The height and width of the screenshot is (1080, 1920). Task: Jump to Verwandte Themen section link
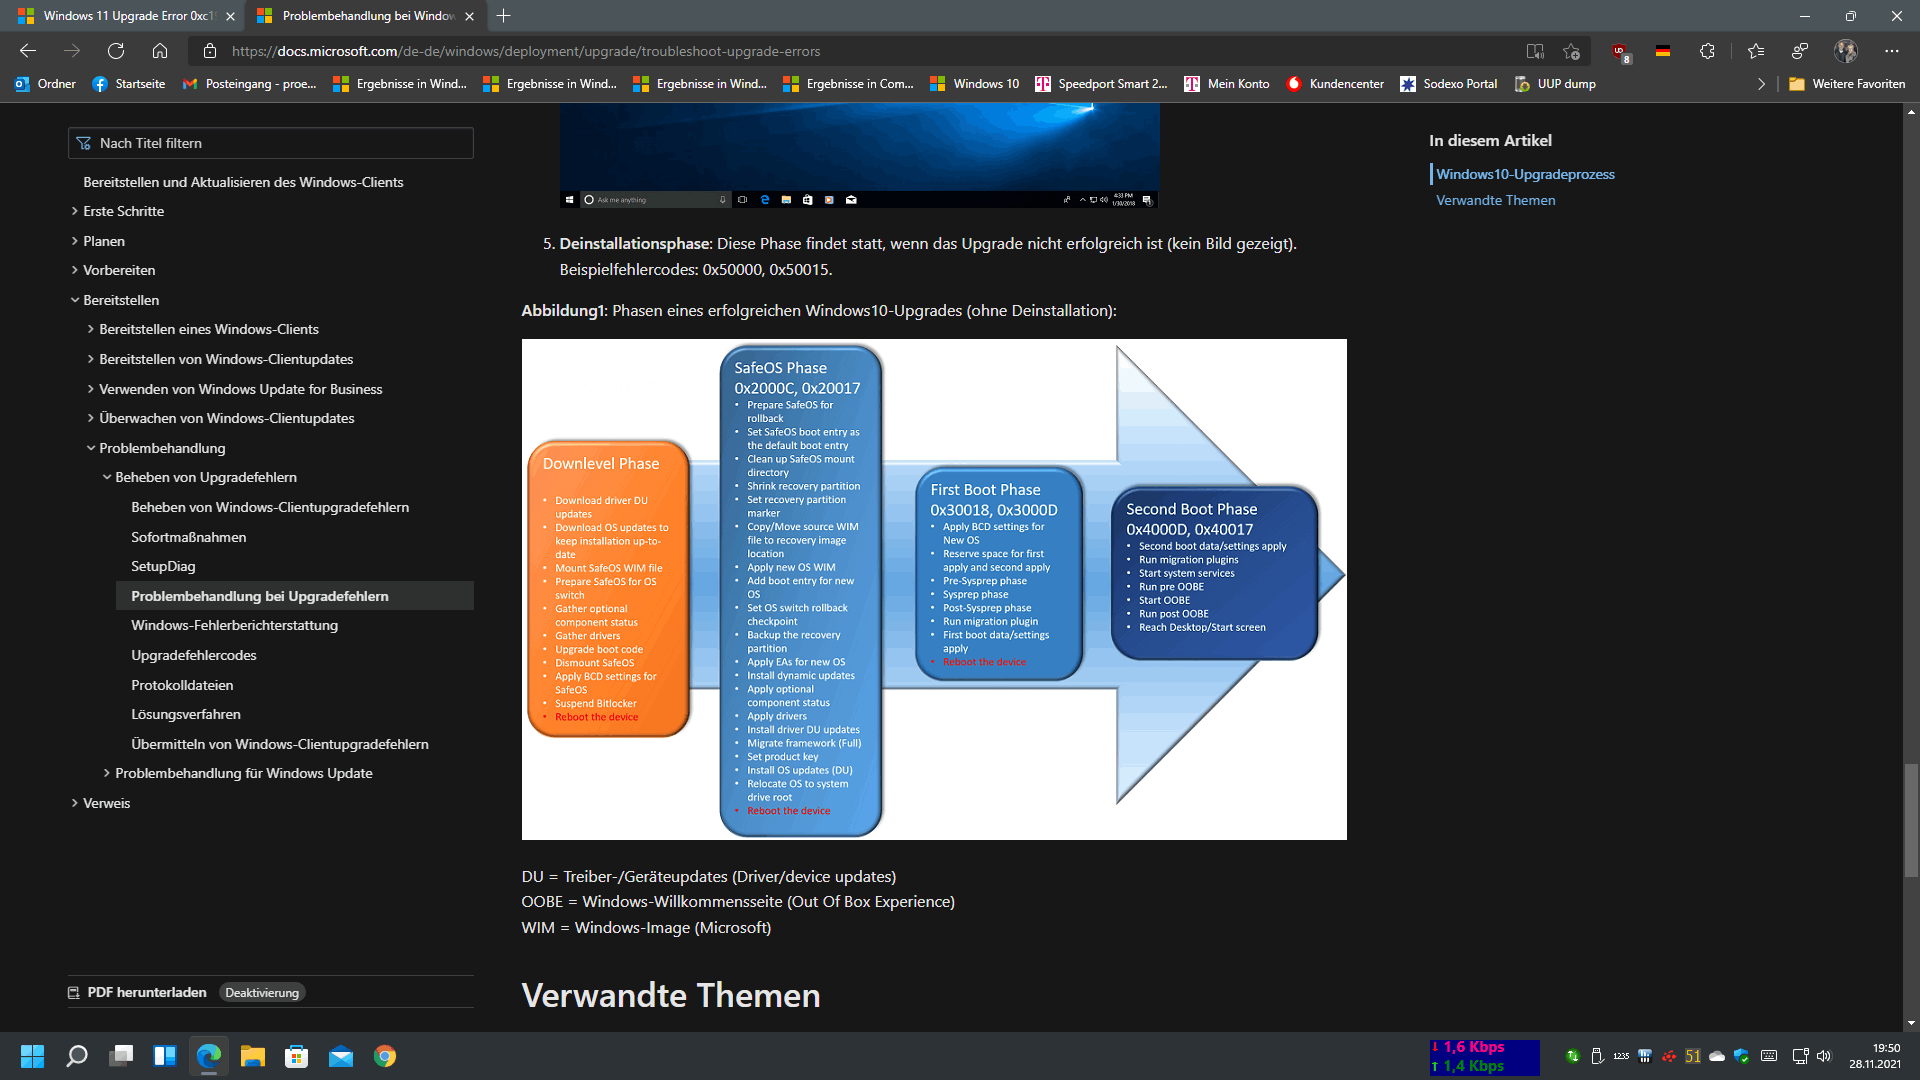point(1495,200)
